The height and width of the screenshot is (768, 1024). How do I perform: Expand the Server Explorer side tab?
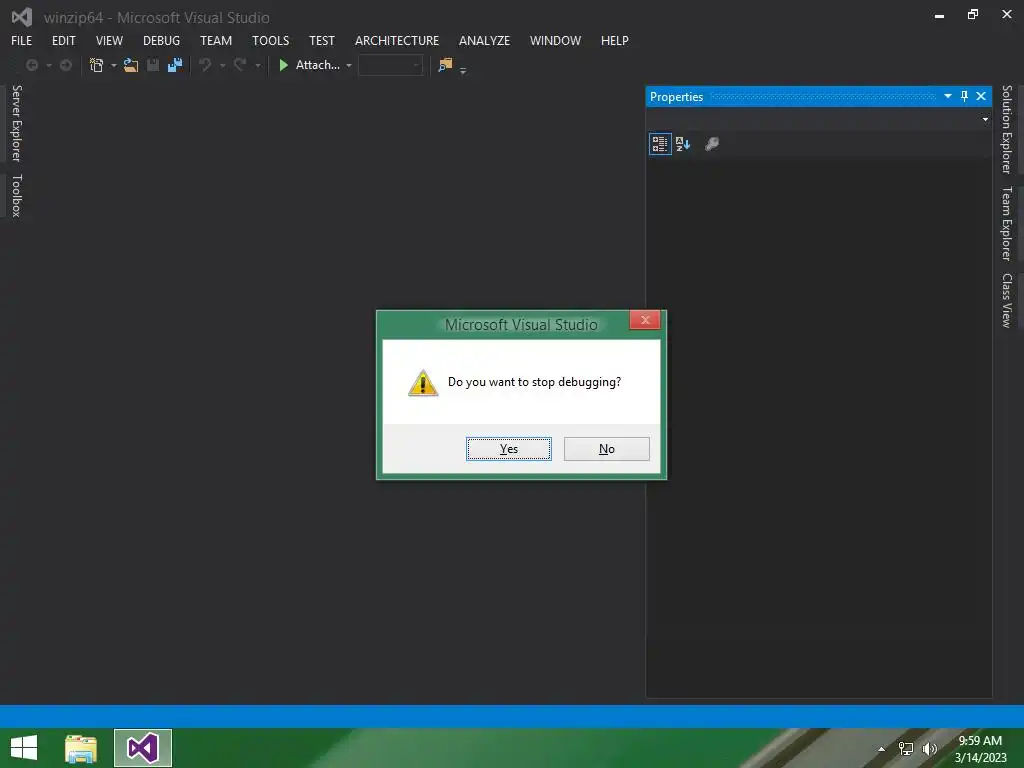16,123
